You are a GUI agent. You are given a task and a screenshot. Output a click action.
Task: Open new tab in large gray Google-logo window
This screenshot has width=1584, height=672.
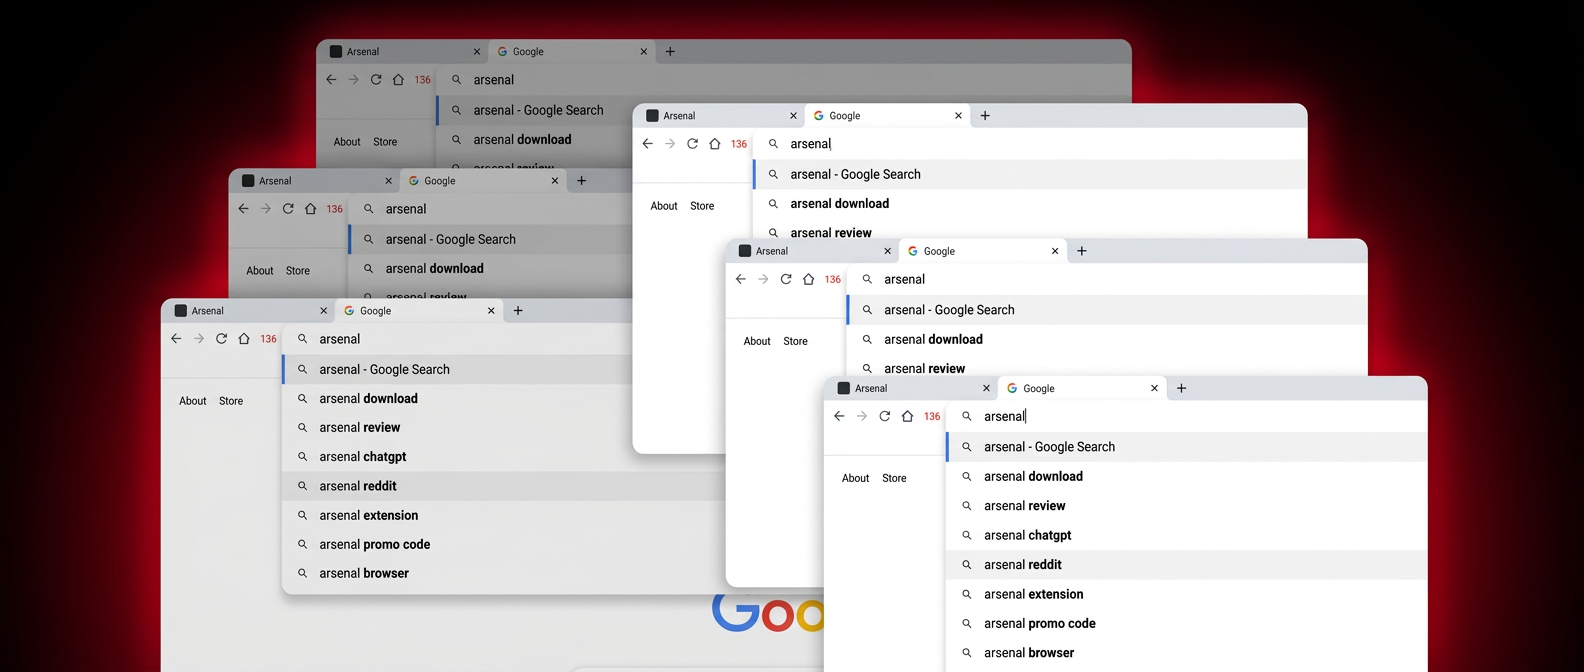click(518, 311)
